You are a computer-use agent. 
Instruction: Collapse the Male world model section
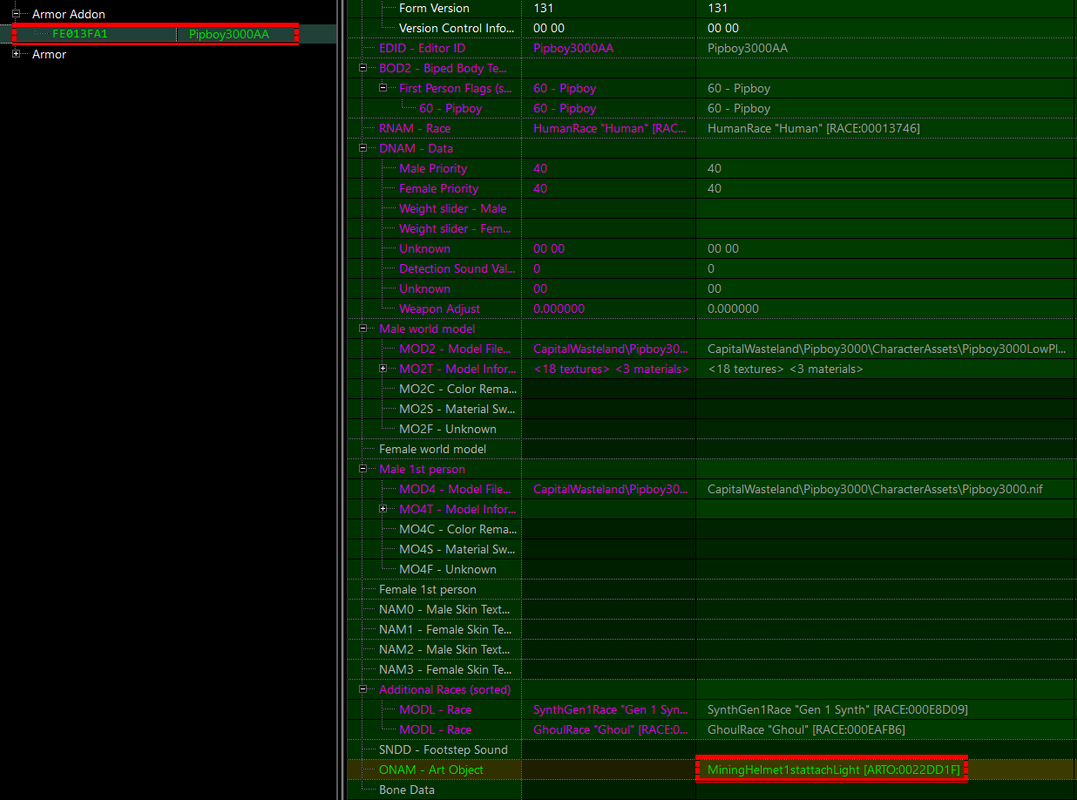(x=363, y=328)
